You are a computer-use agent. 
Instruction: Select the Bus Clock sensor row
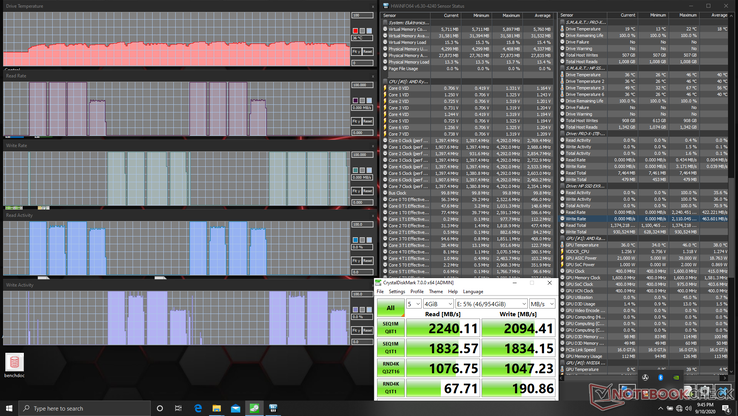pos(467,192)
